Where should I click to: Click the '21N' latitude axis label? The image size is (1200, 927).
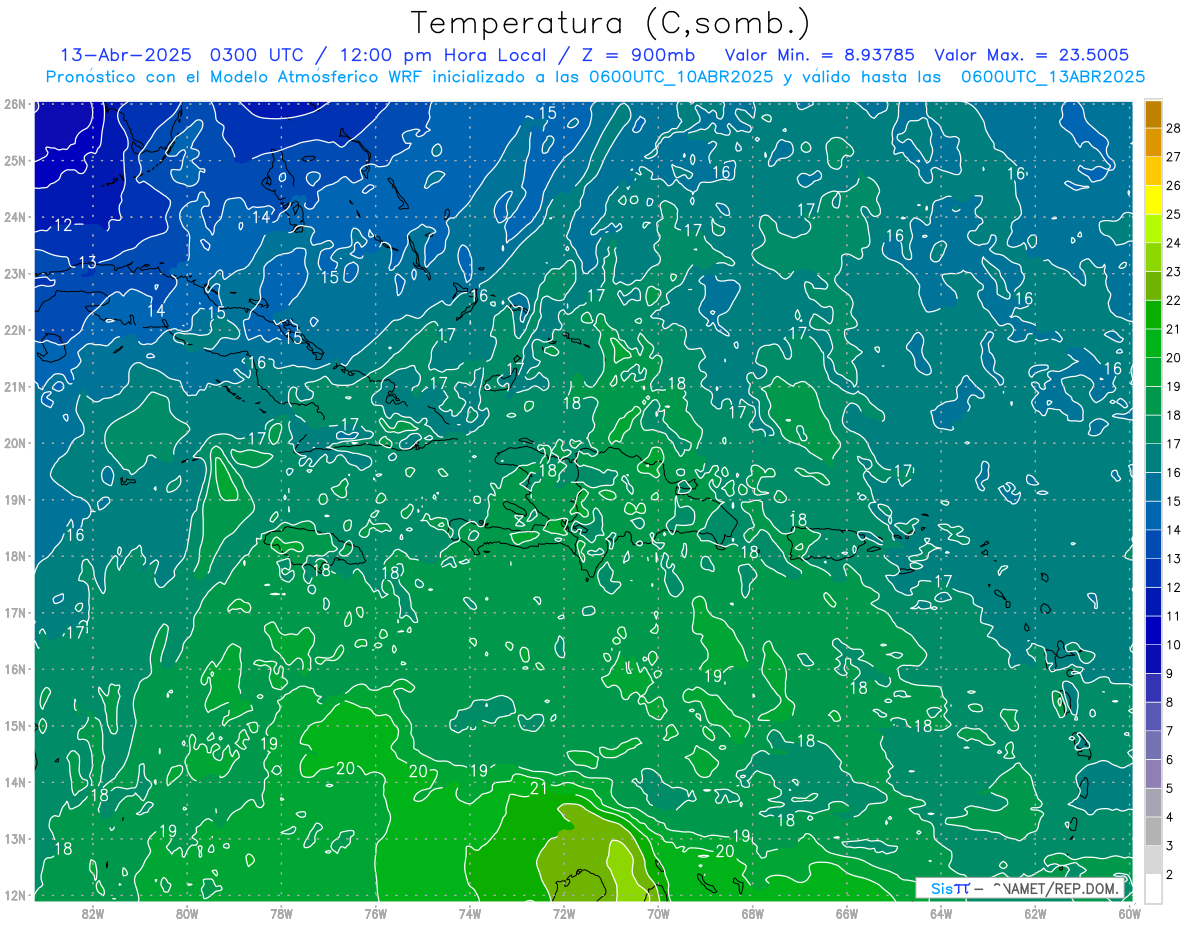[14, 386]
